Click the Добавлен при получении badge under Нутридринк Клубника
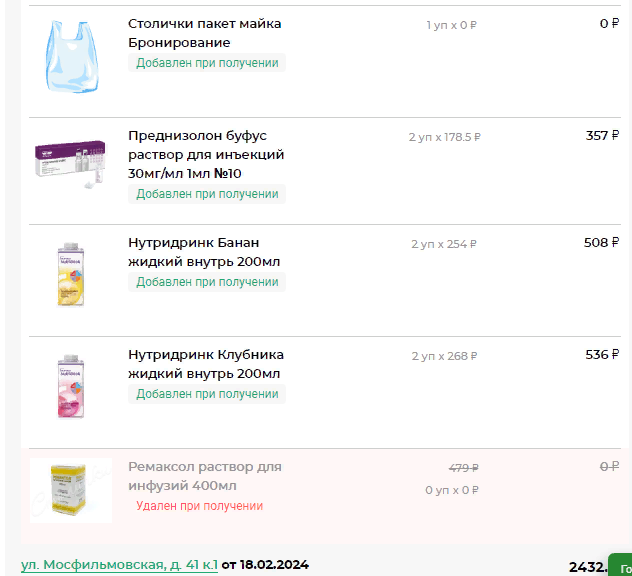The width and height of the screenshot is (632, 576). coord(207,394)
